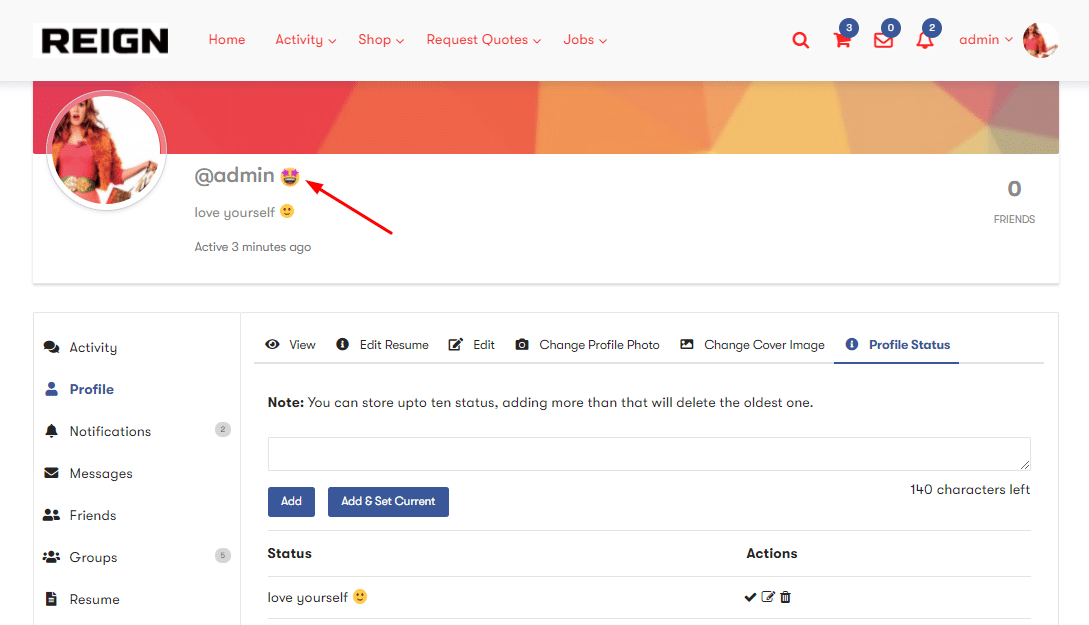This screenshot has height=625, width=1089.
Task: Open the site search icon
Action: tap(801, 40)
